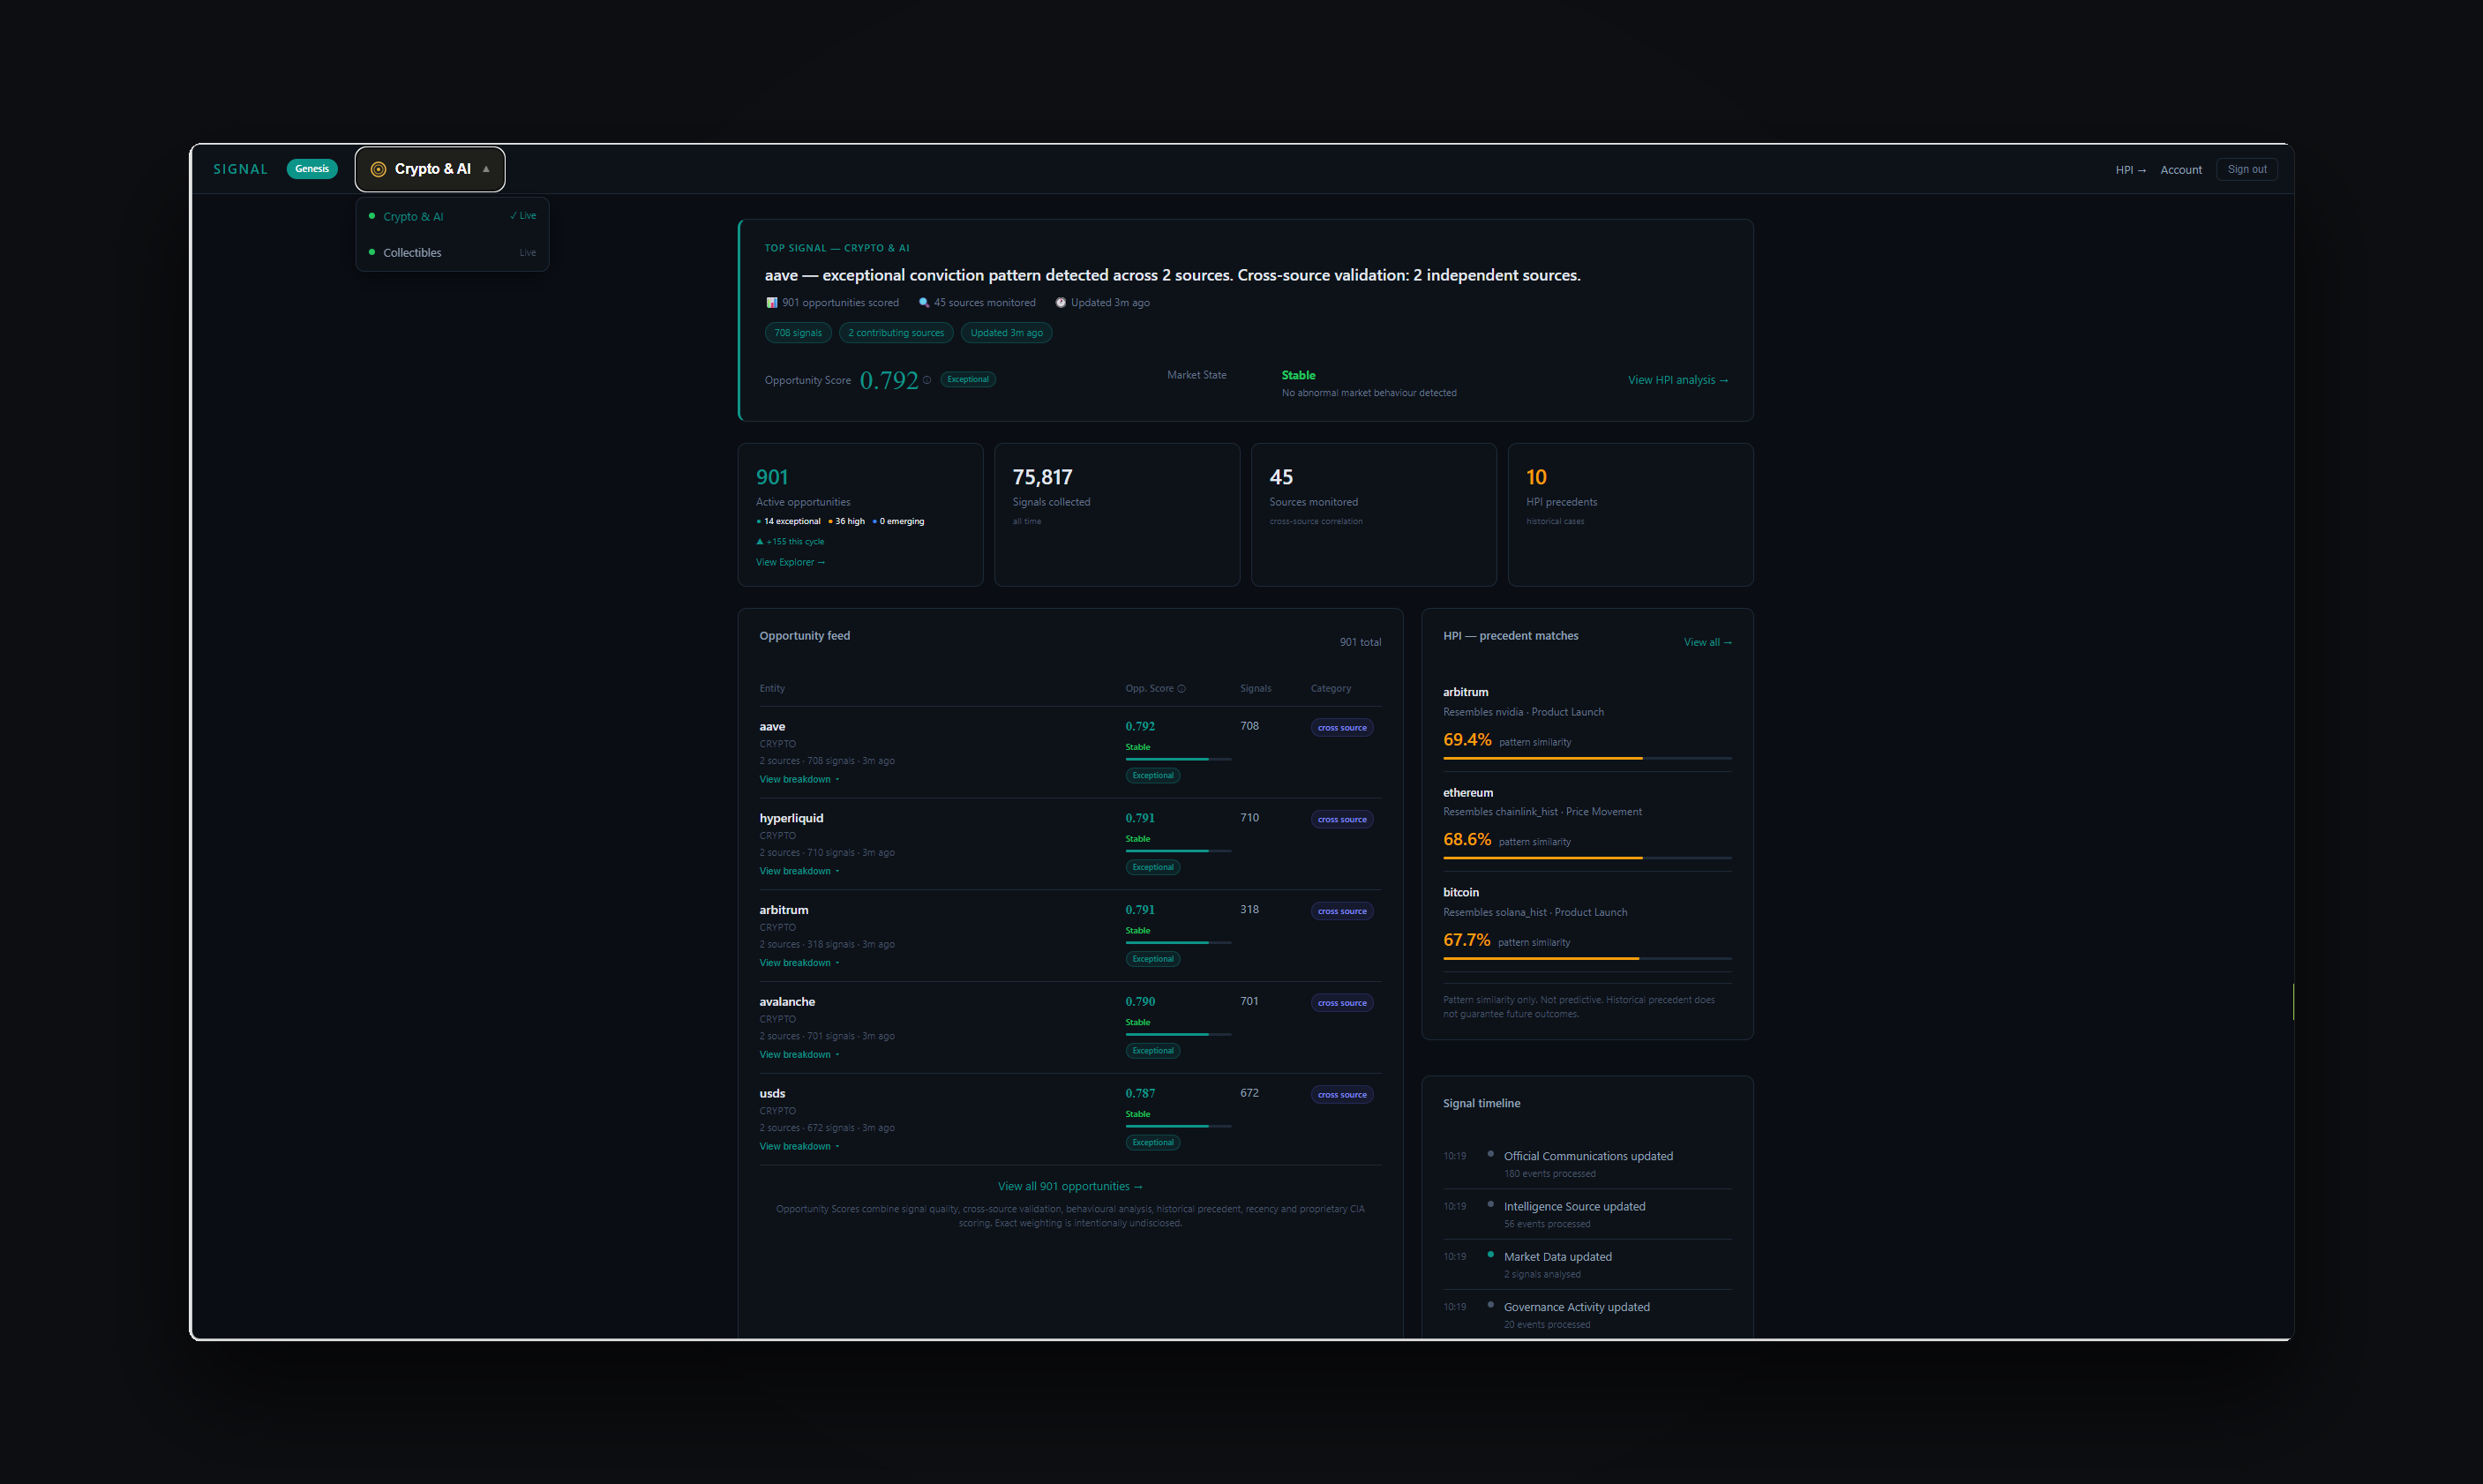Click the info icon next to 0.792 score

coord(927,380)
